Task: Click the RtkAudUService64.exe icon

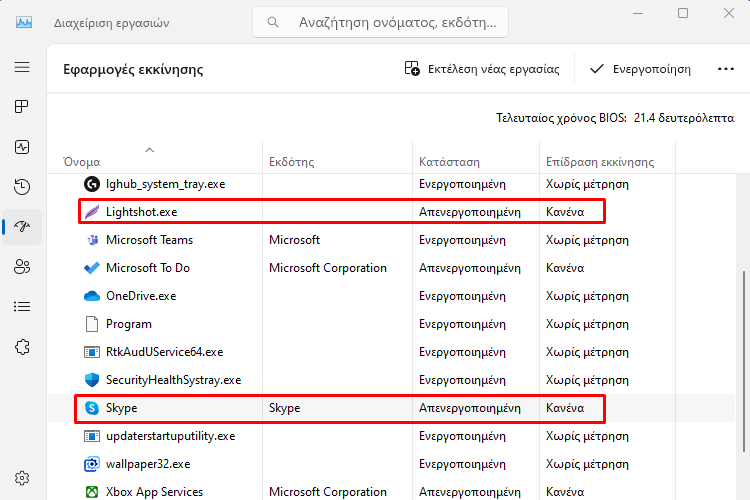Action: click(x=92, y=352)
